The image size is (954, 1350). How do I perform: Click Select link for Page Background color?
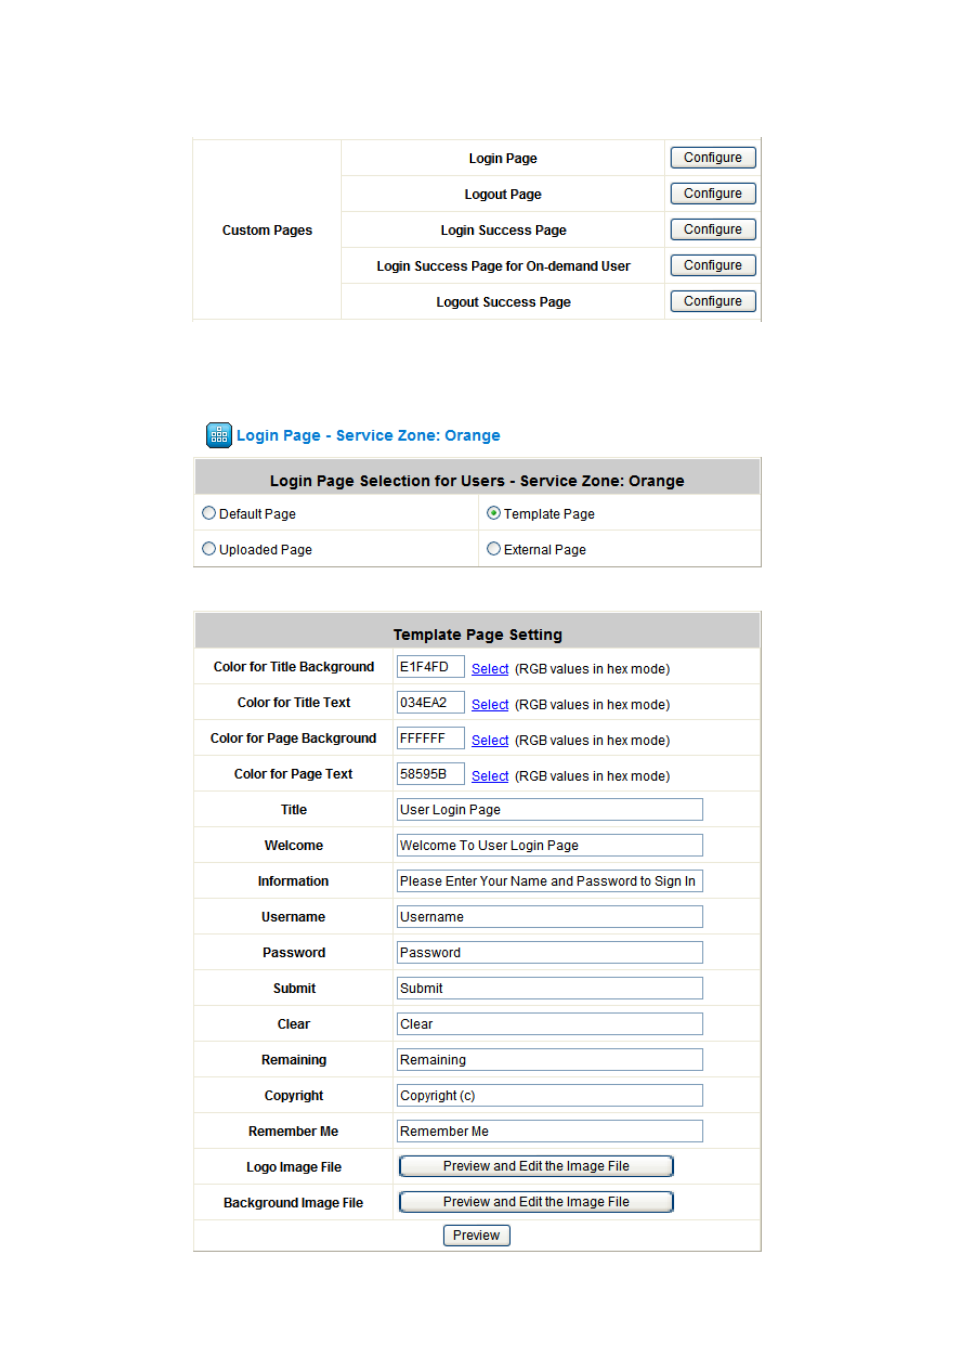(490, 741)
